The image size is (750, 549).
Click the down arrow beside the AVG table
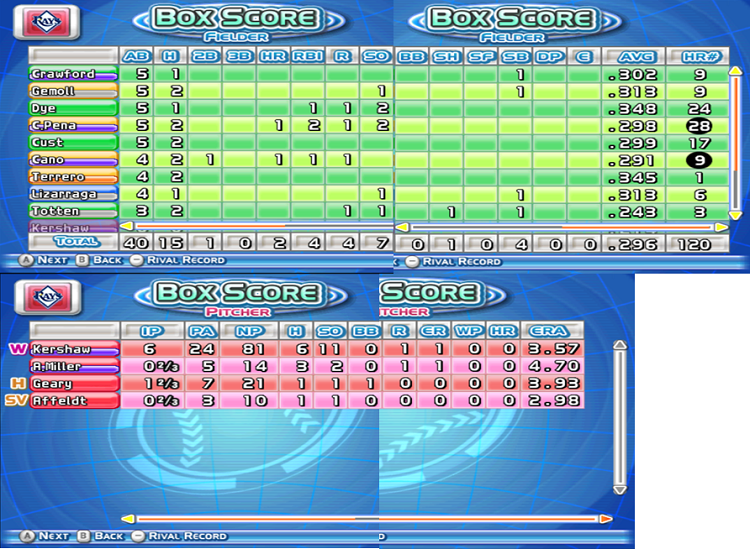coord(735,215)
